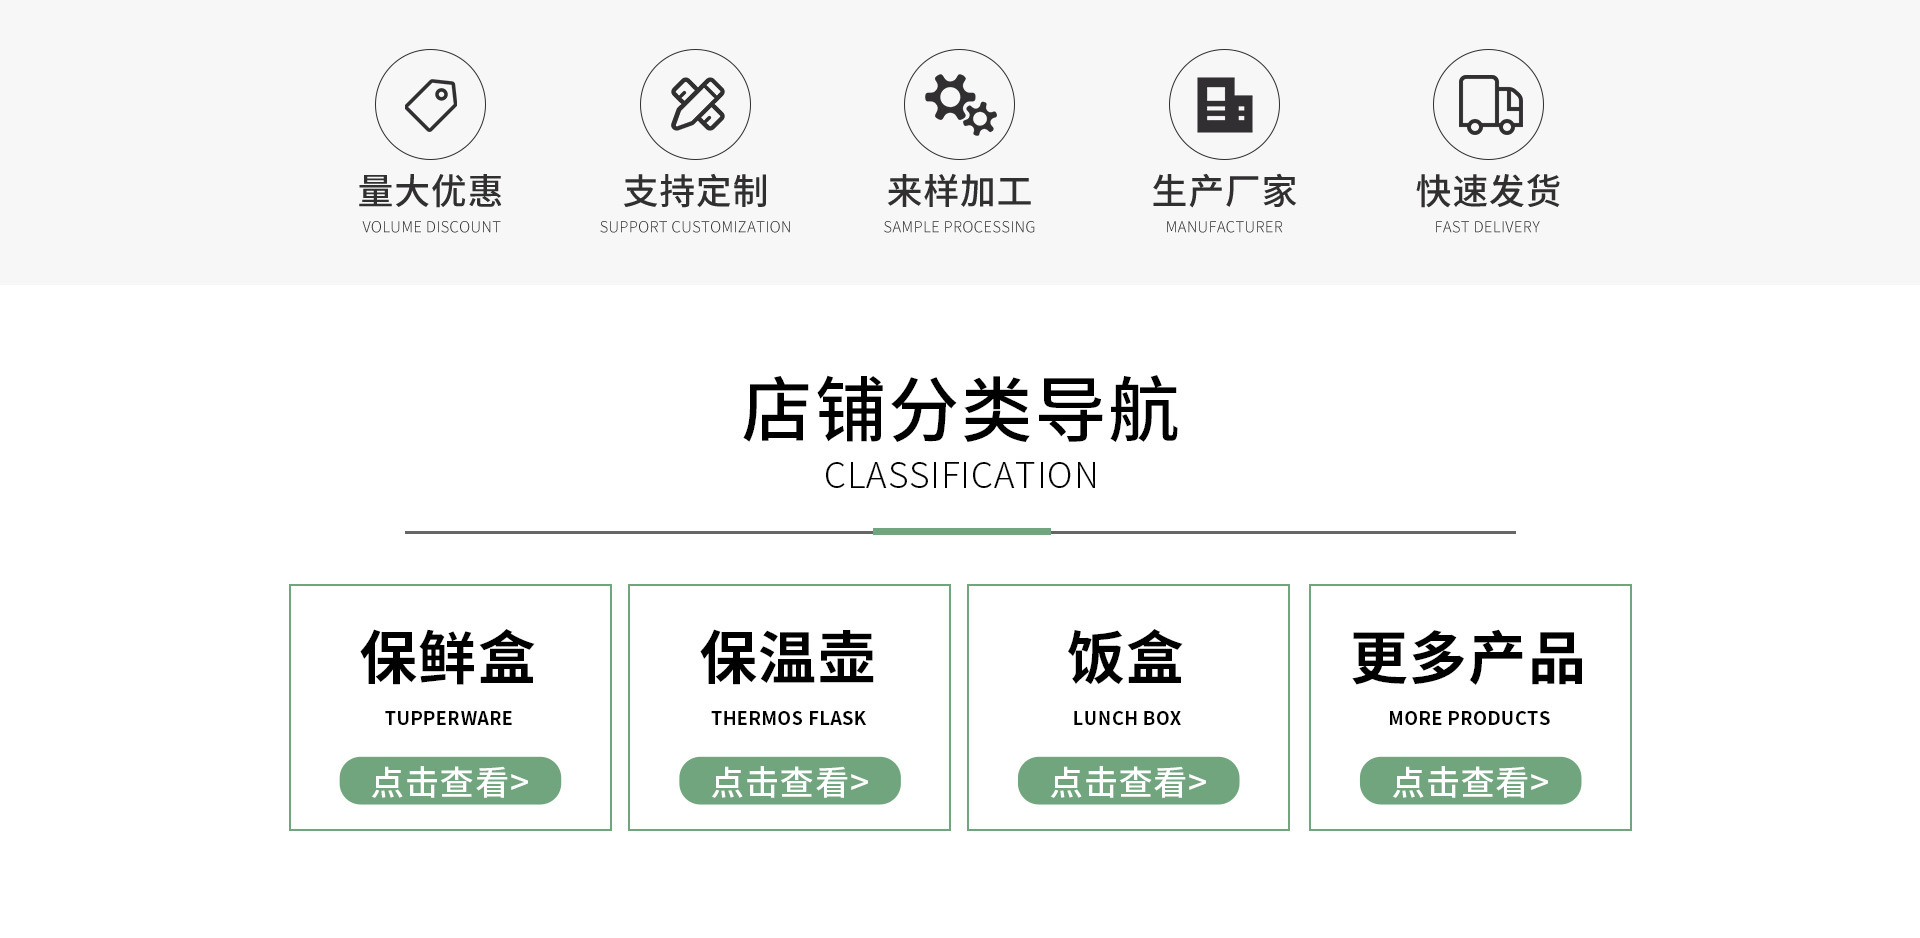This screenshot has width=1920, height=938.
Task: Click the green accent bar under CLASSIFICATION
Action: click(x=961, y=532)
